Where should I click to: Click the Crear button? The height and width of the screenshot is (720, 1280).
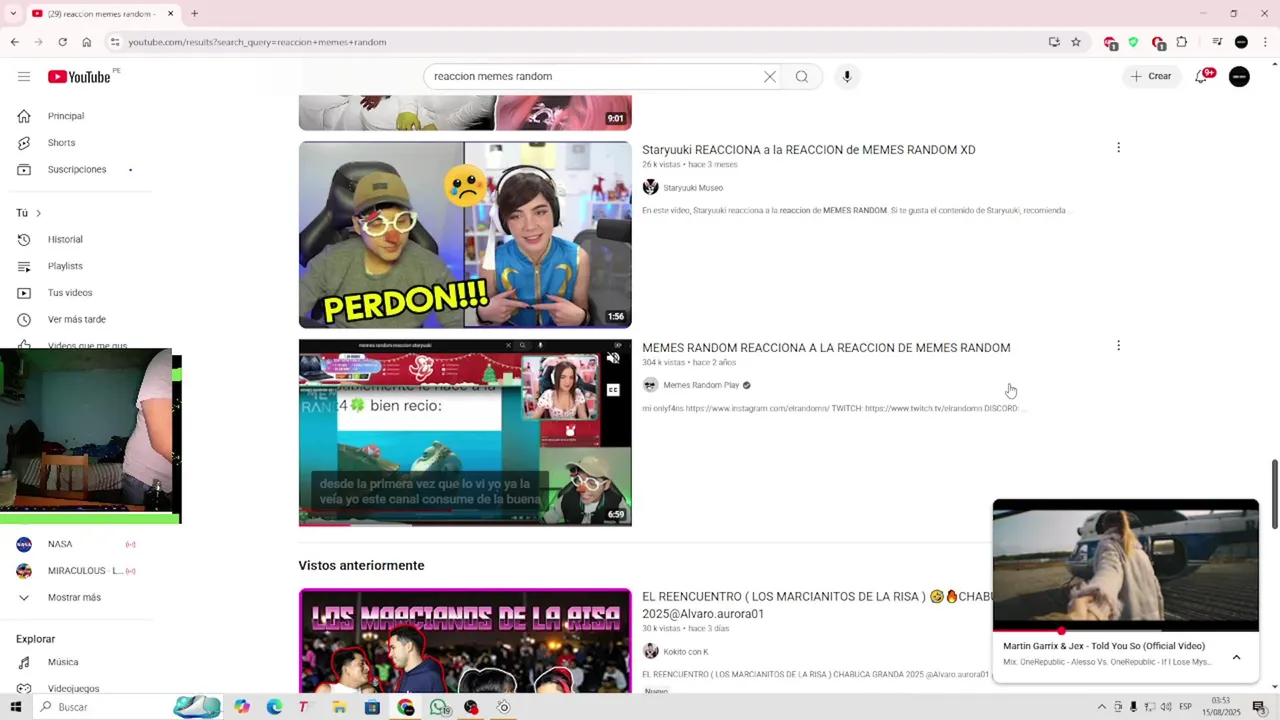click(x=1150, y=77)
